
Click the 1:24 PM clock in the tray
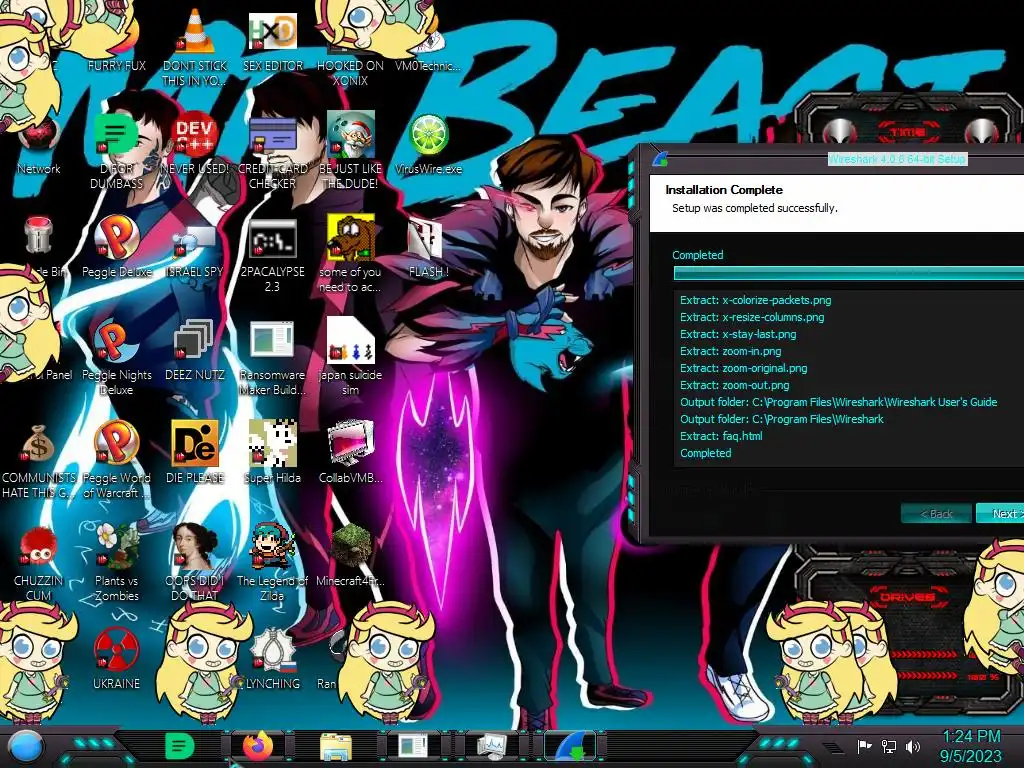[970, 737]
